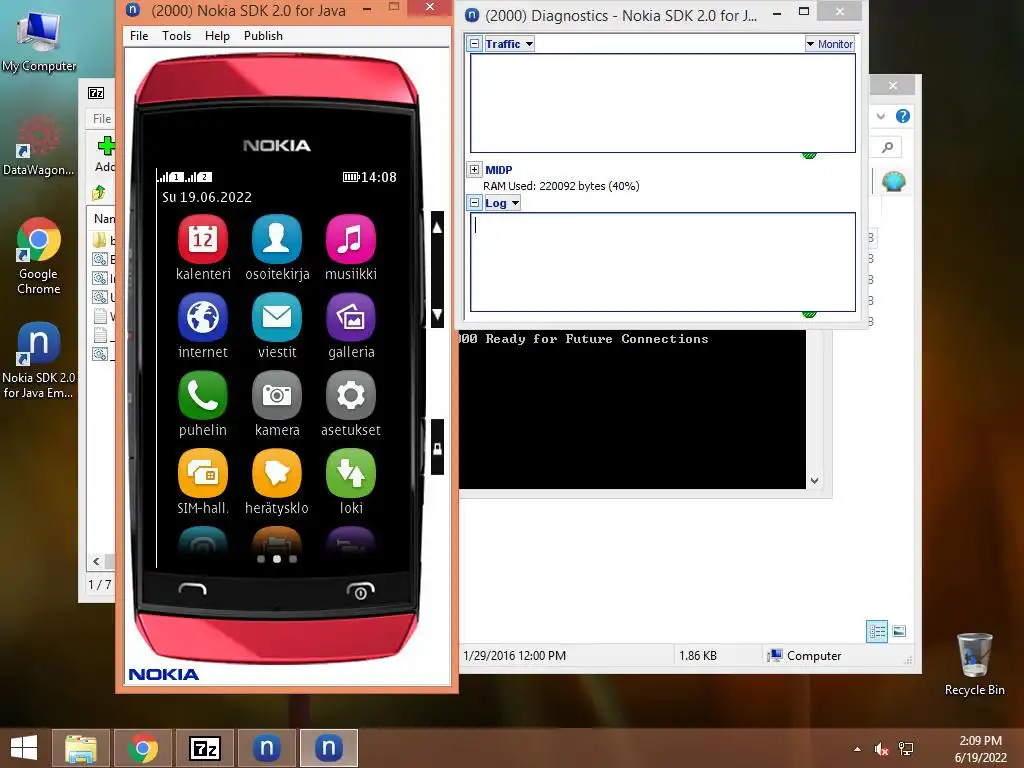Switch to large icons view in Explorer

click(x=899, y=631)
